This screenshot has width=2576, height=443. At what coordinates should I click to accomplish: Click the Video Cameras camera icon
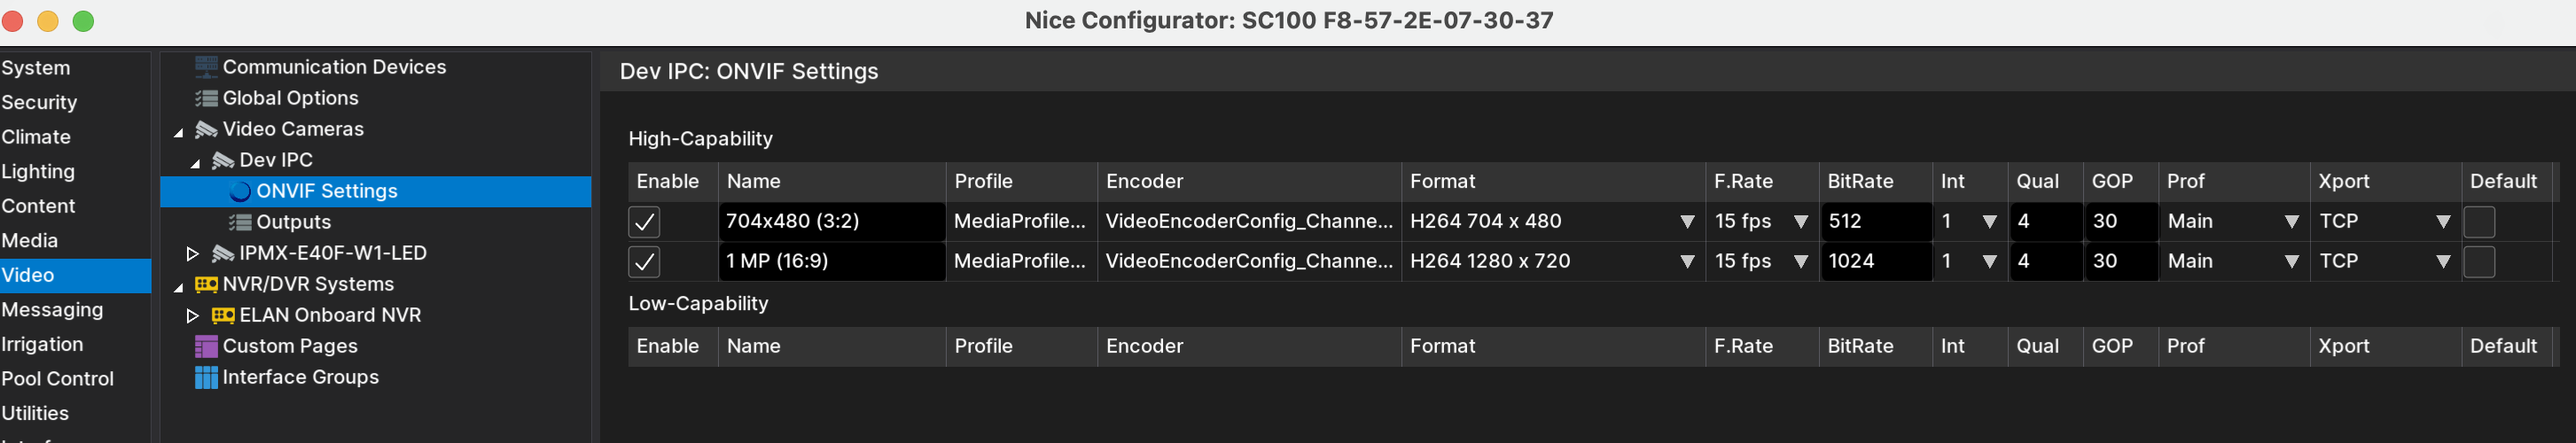pyautogui.click(x=206, y=129)
